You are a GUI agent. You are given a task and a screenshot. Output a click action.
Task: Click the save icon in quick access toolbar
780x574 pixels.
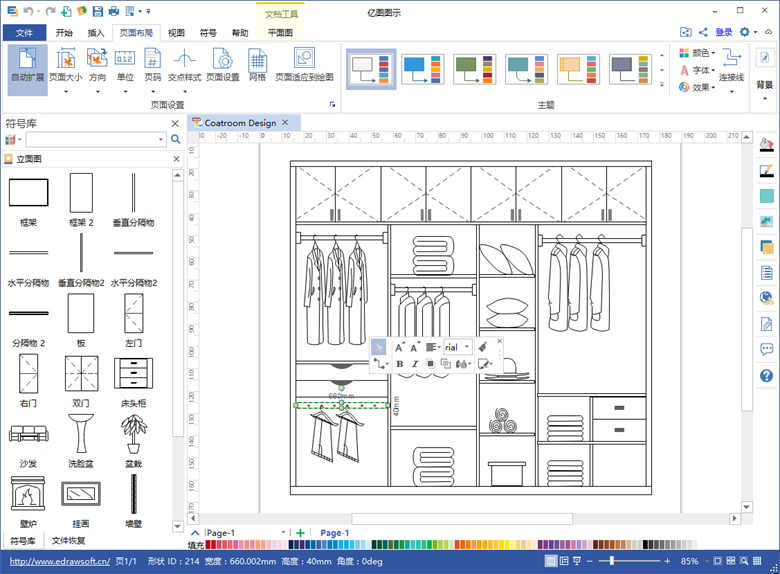97,11
